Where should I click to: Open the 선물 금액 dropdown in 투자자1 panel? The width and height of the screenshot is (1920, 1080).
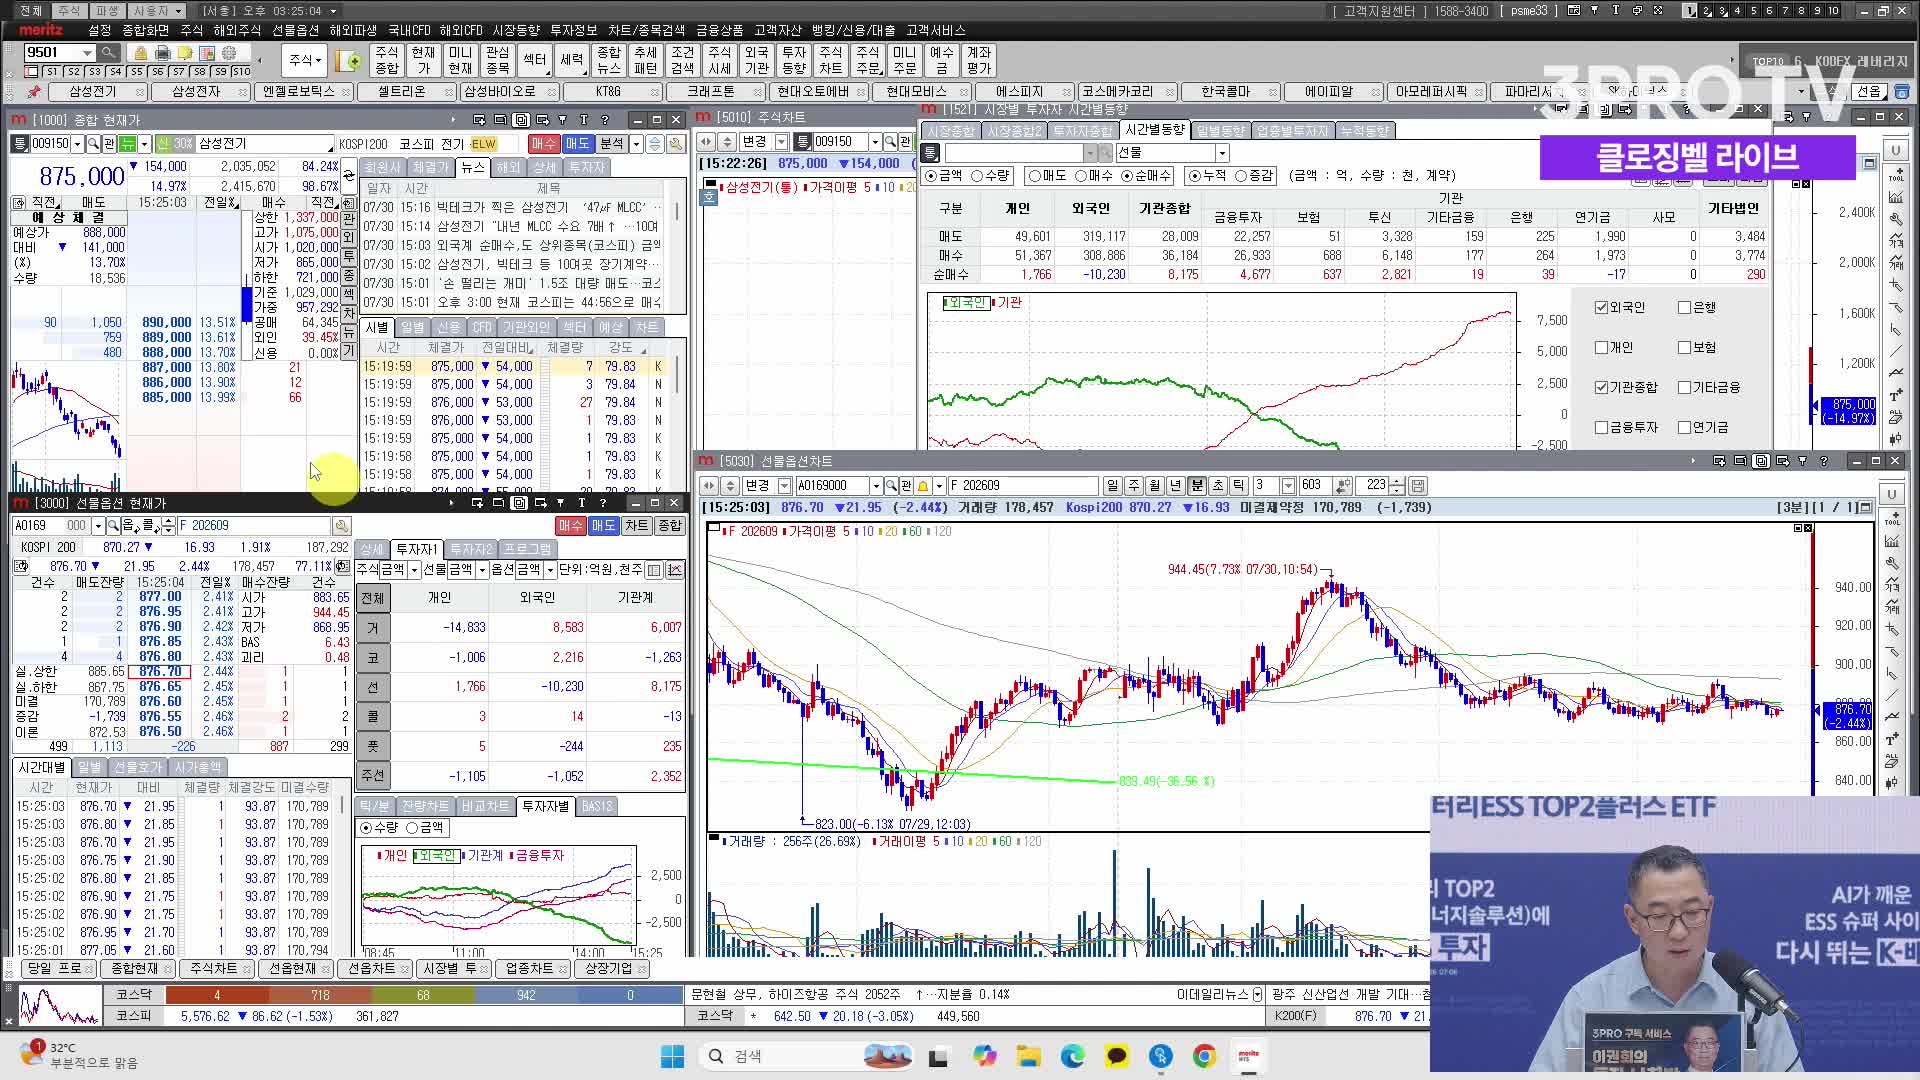click(482, 570)
